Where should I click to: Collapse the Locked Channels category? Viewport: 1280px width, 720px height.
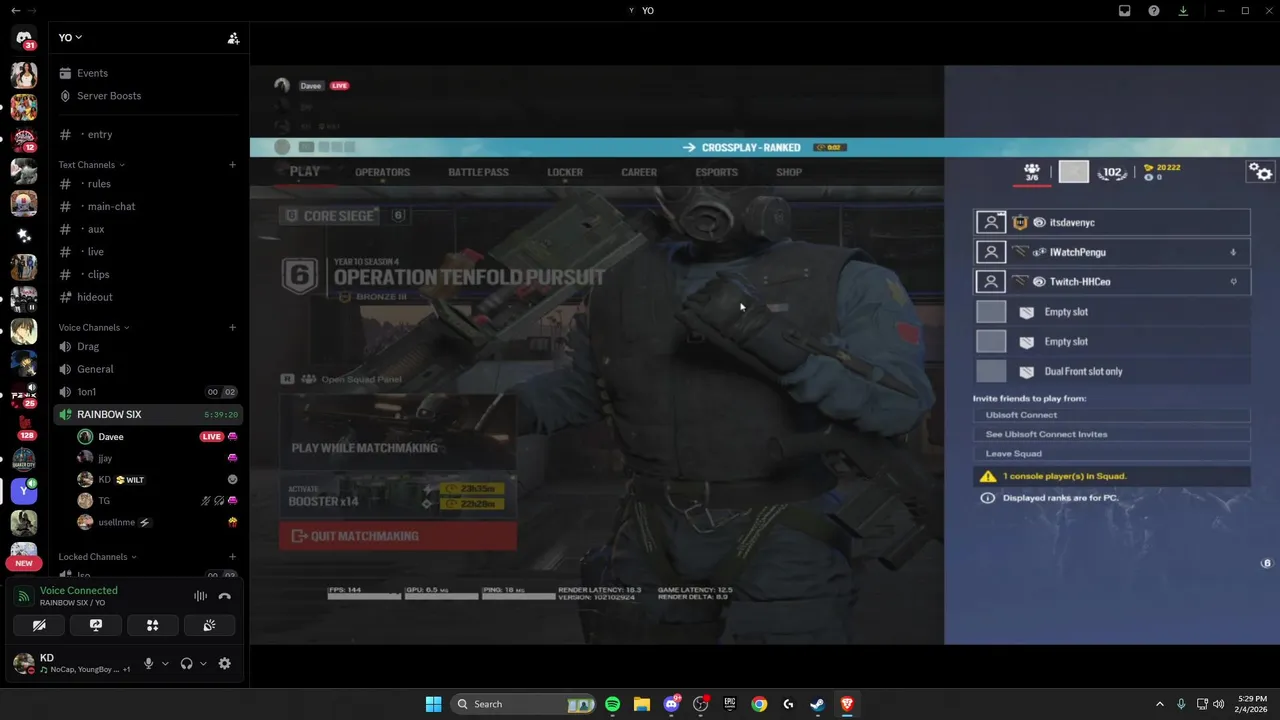(97, 557)
